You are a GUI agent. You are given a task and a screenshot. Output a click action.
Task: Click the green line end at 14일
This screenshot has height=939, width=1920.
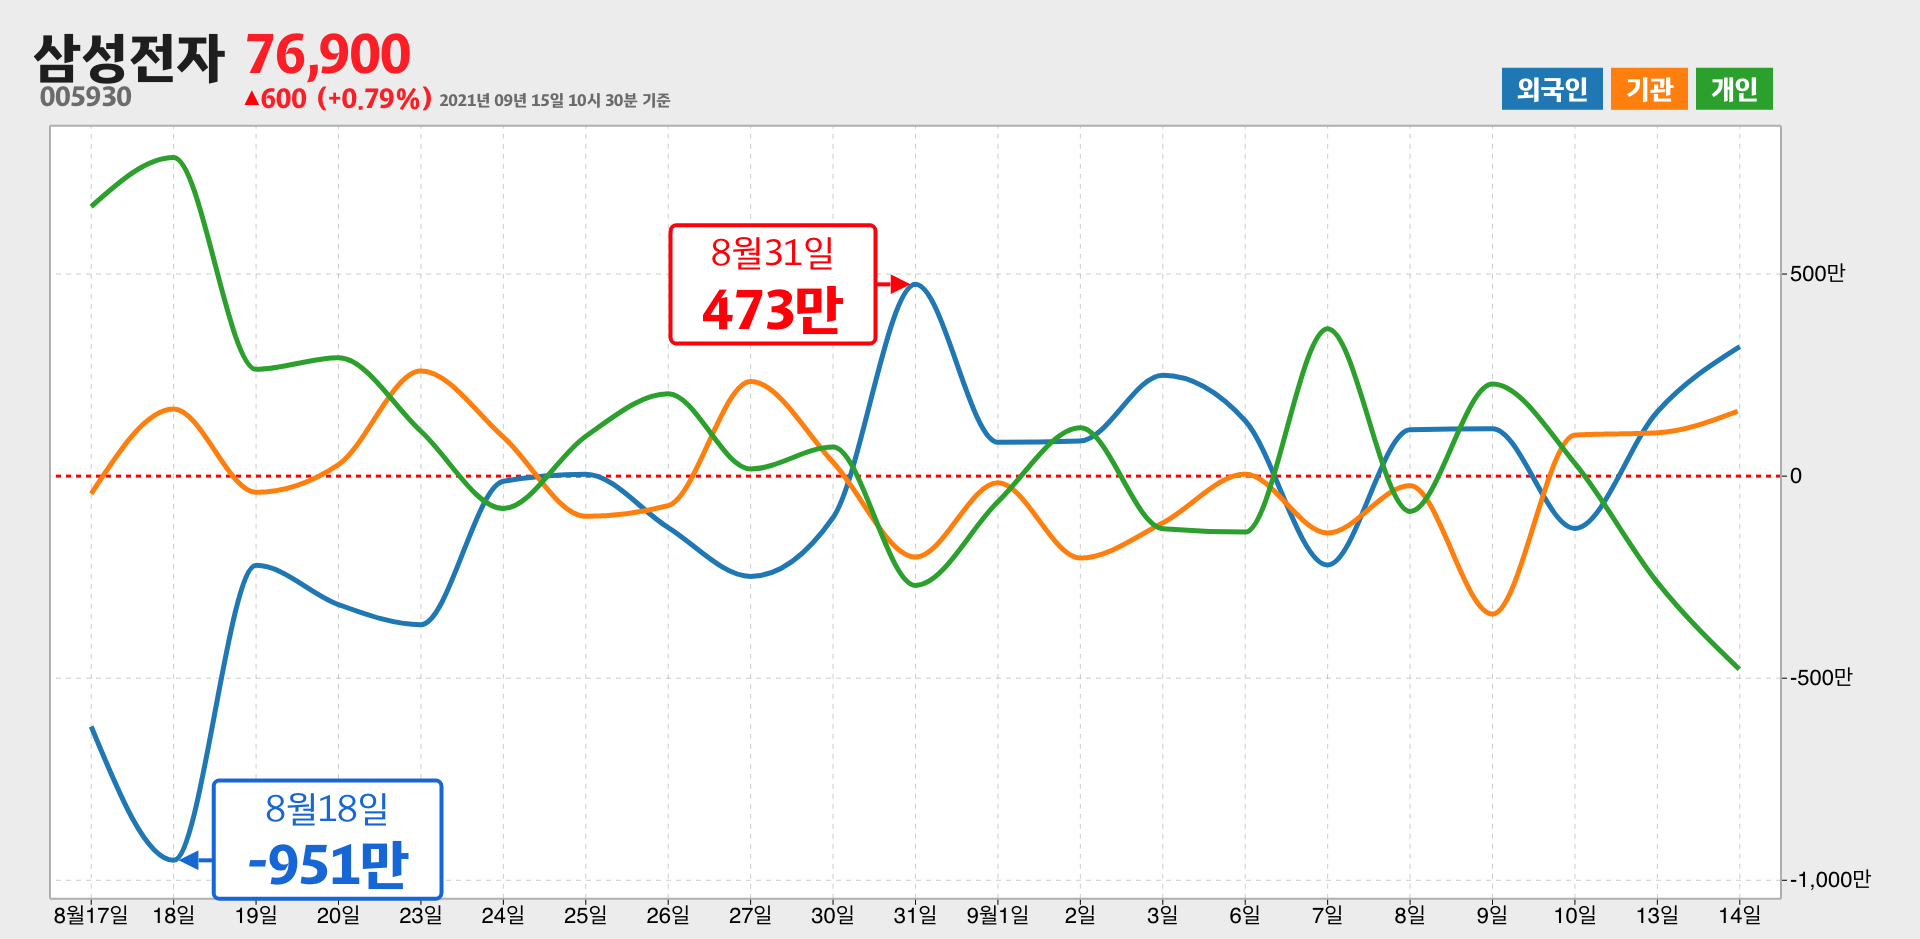tap(1738, 668)
